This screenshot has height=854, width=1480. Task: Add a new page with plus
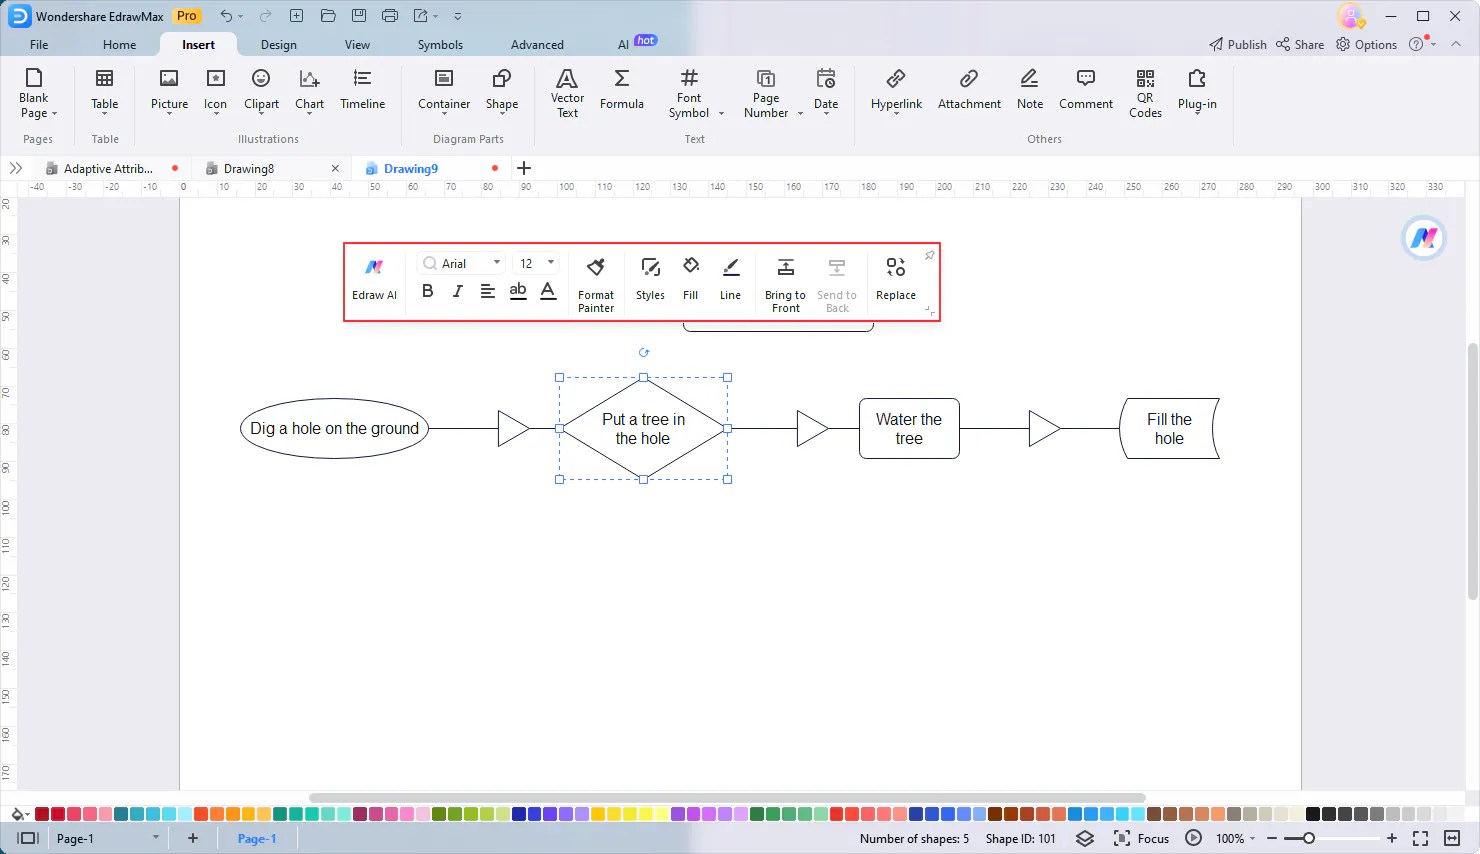click(x=193, y=838)
